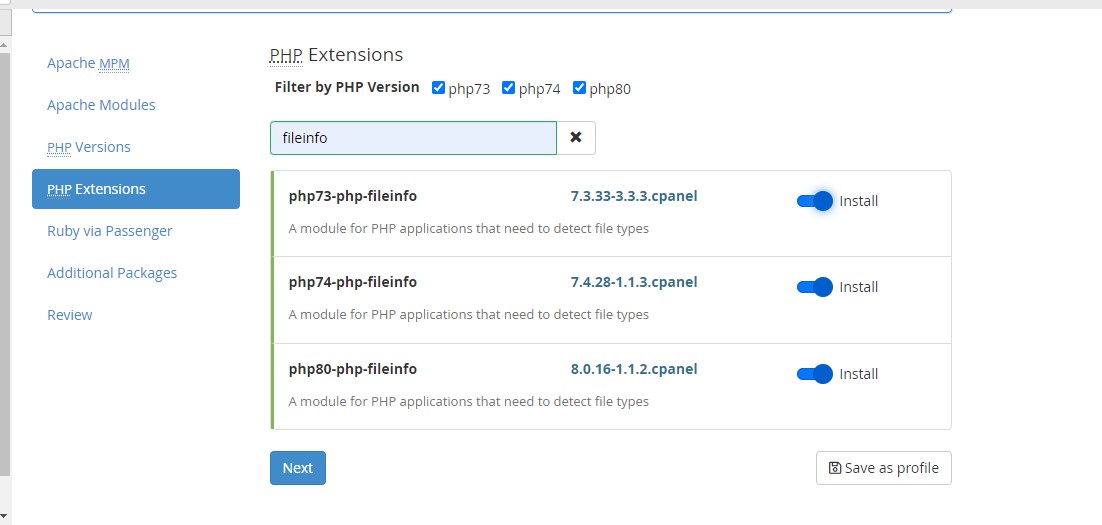Click version link 8.0.16-1.1.2.cpanel
1102x525 pixels.
[634, 369]
